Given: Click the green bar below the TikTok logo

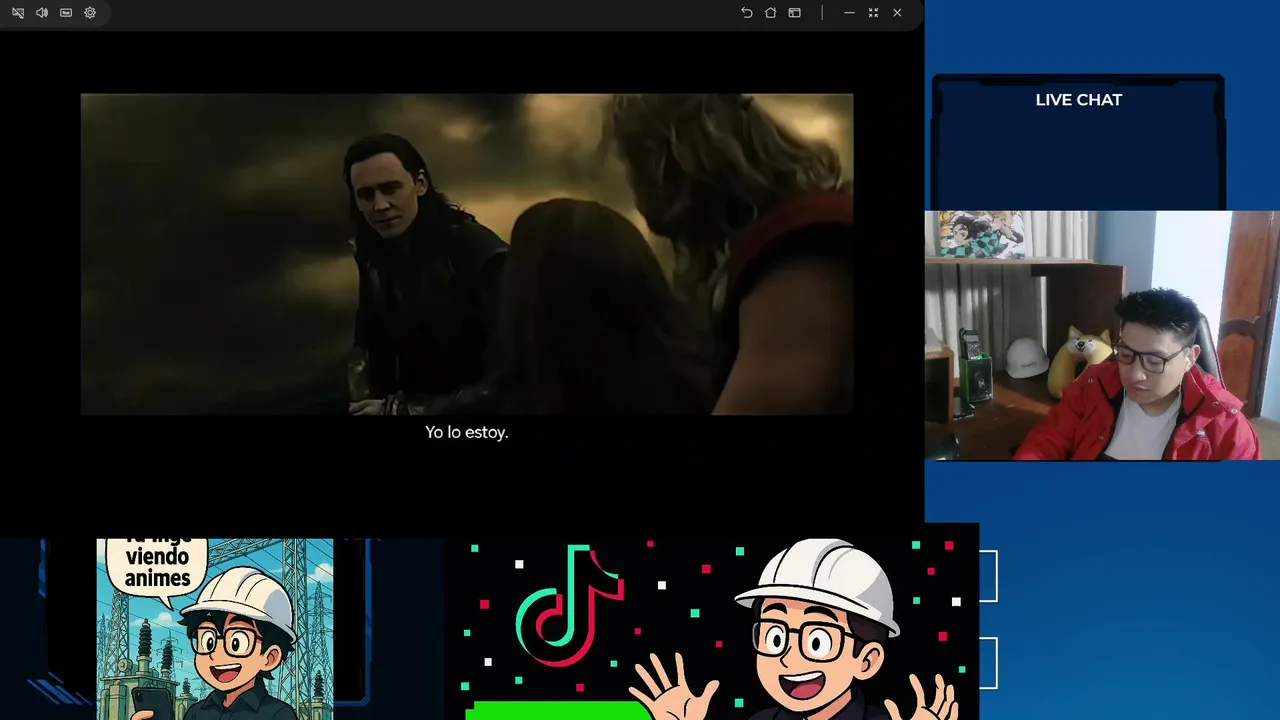Looking at the screenshot, I should pos(558,711).
